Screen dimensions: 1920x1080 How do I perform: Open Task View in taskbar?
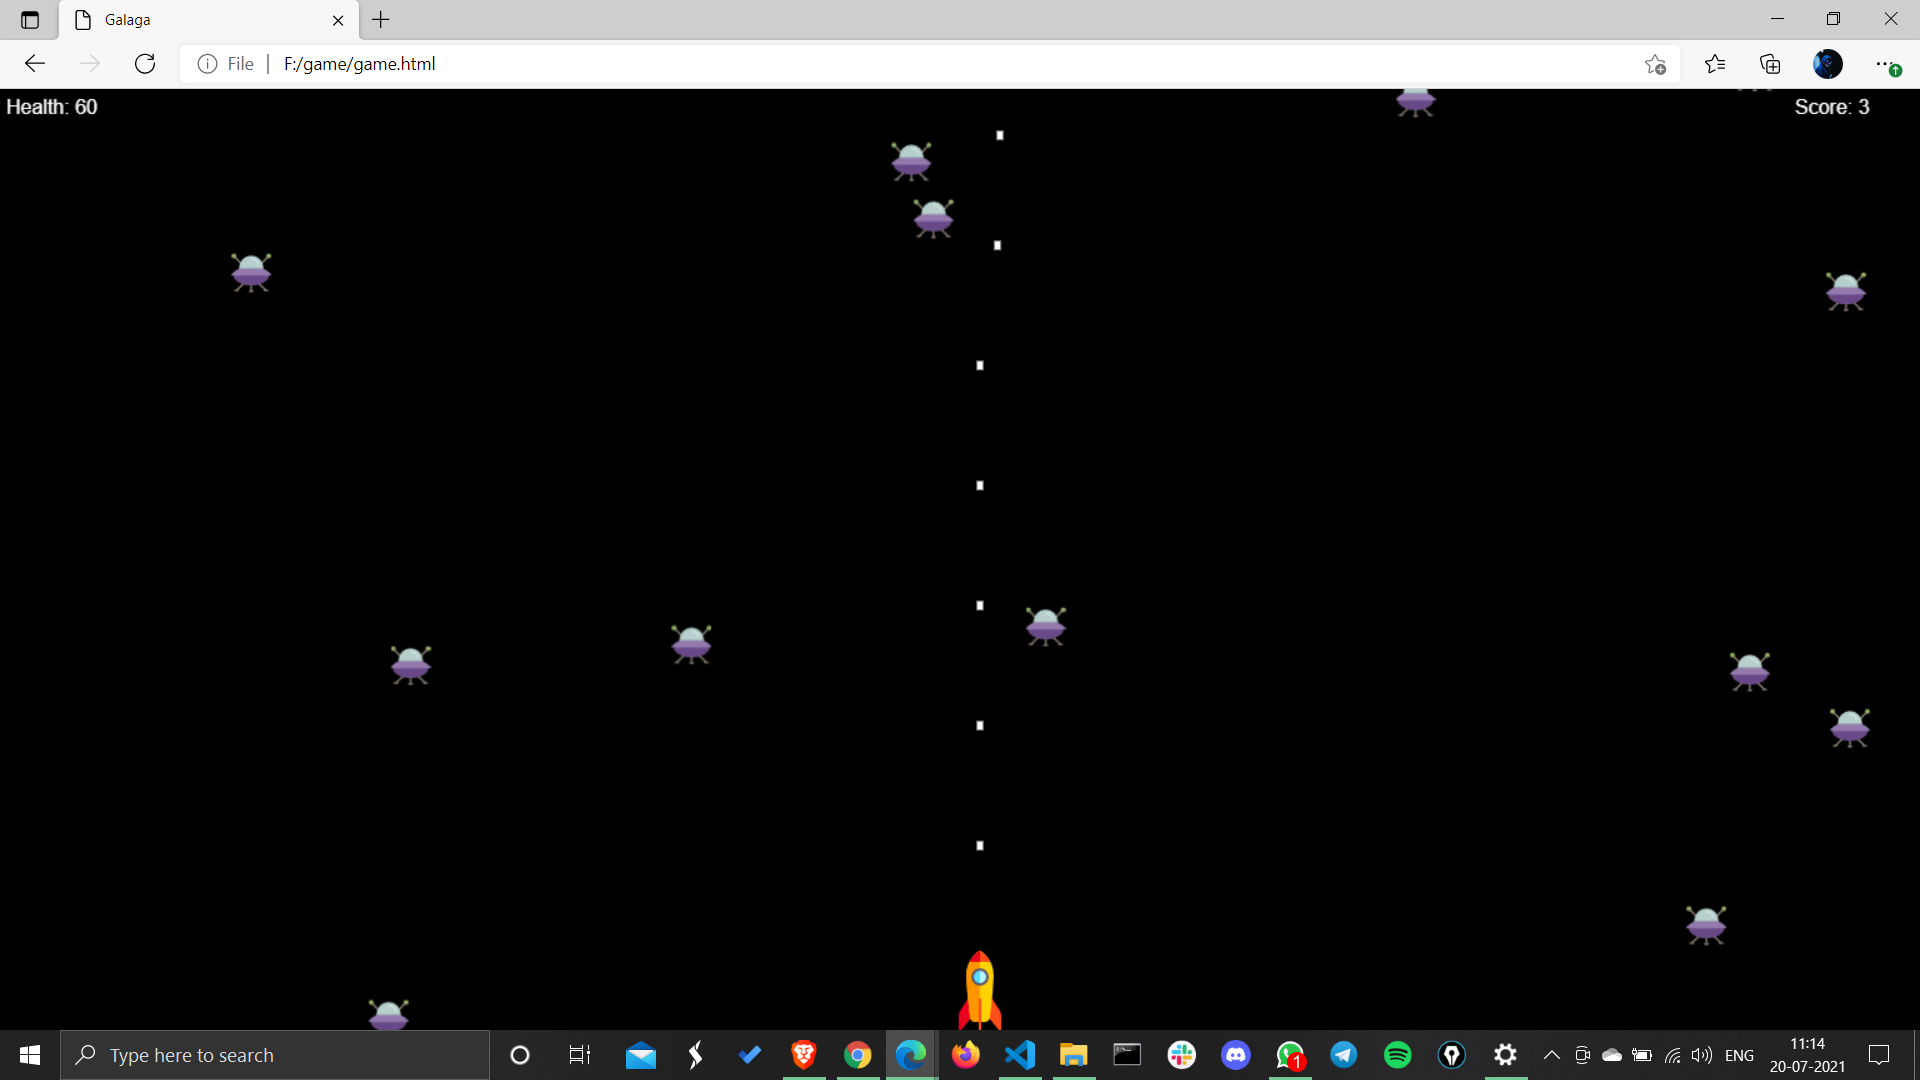pos(580,1055)
